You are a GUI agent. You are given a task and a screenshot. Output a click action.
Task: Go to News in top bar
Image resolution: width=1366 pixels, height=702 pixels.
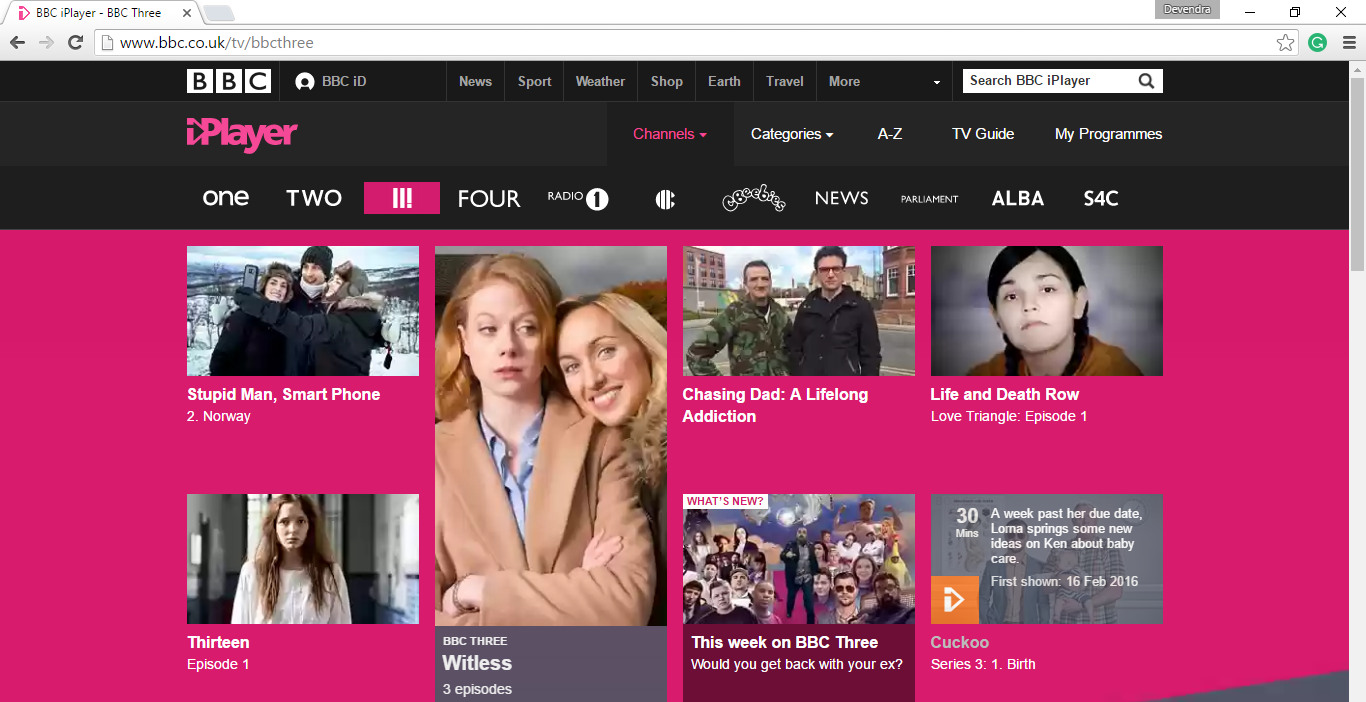click(475, 82)
